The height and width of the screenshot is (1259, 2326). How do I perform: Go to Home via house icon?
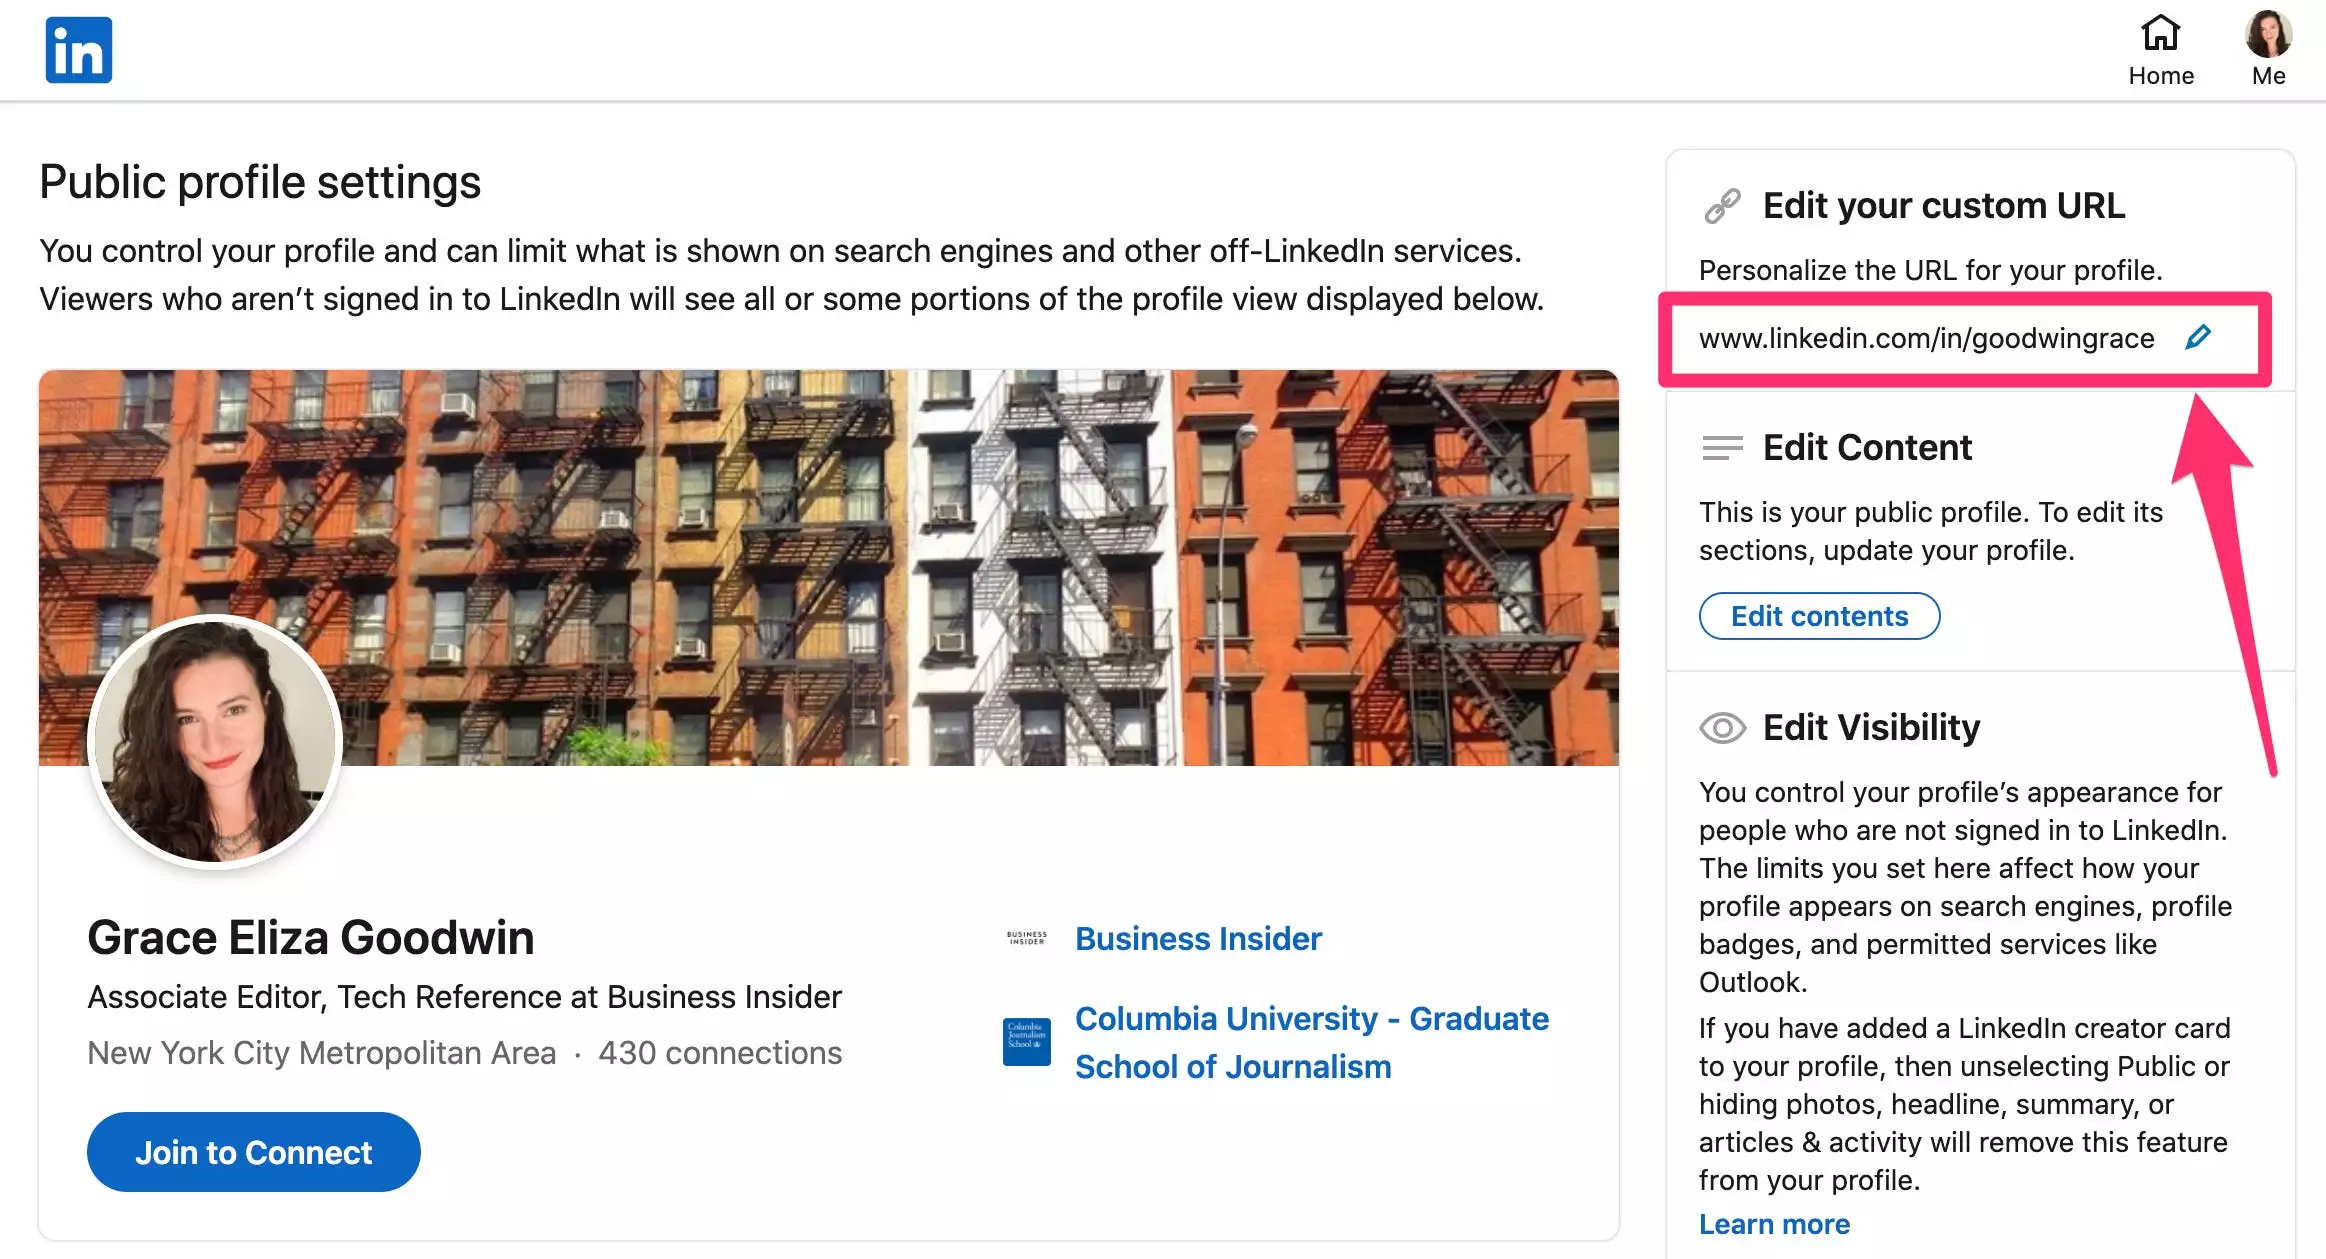(2160, 33)
